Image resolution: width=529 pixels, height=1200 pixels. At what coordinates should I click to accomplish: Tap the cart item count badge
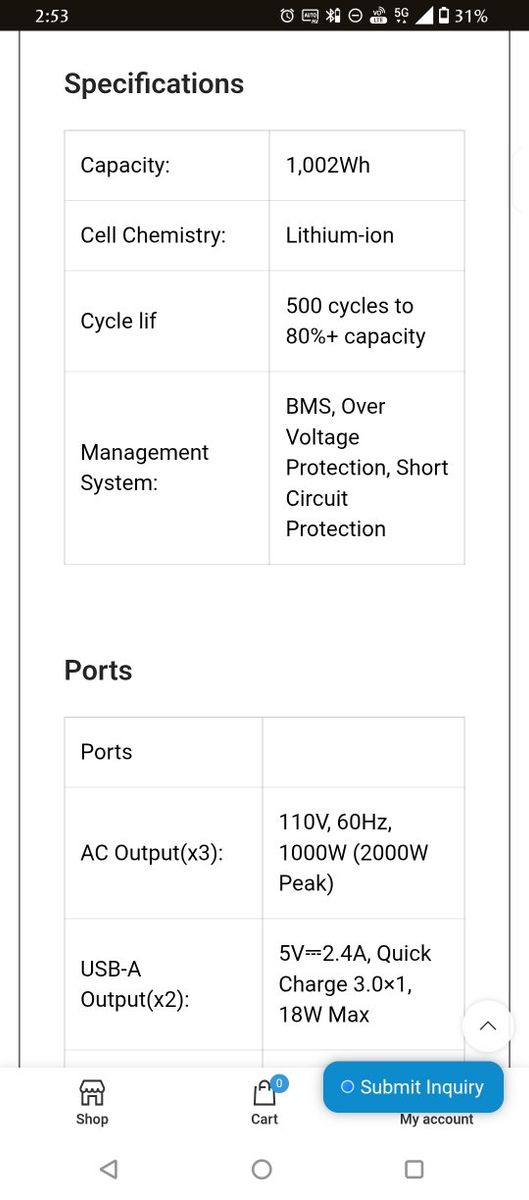[x=279, y=1083]
